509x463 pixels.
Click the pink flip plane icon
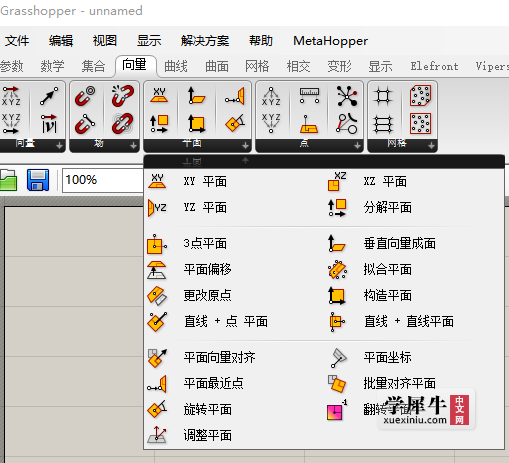pyautogui.click(x=336, y=411)
